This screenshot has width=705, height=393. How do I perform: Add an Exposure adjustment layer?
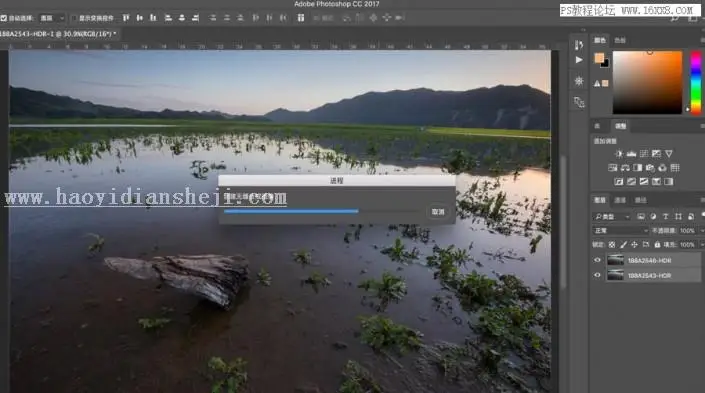[656, 154]
